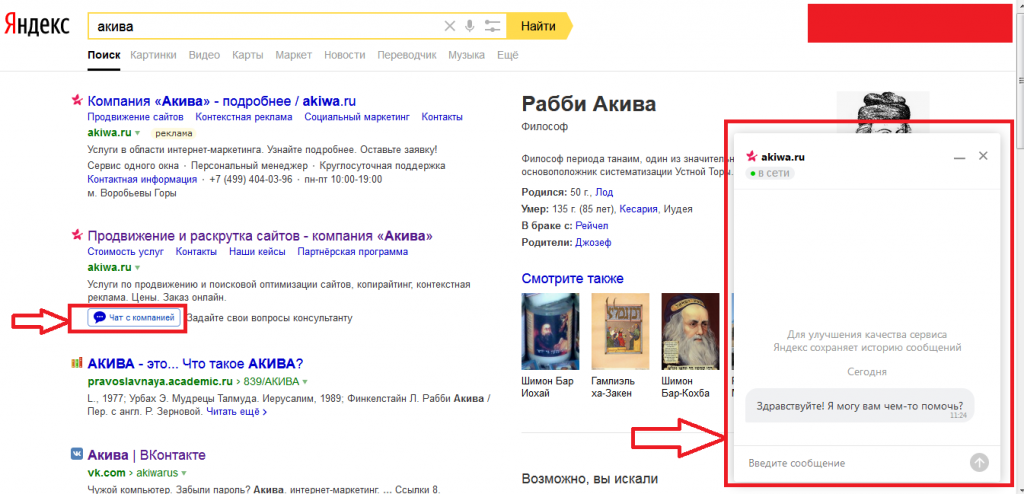Click the Чат с компанией button
This screenshot has width=1024, height=494.
(134, 318)
